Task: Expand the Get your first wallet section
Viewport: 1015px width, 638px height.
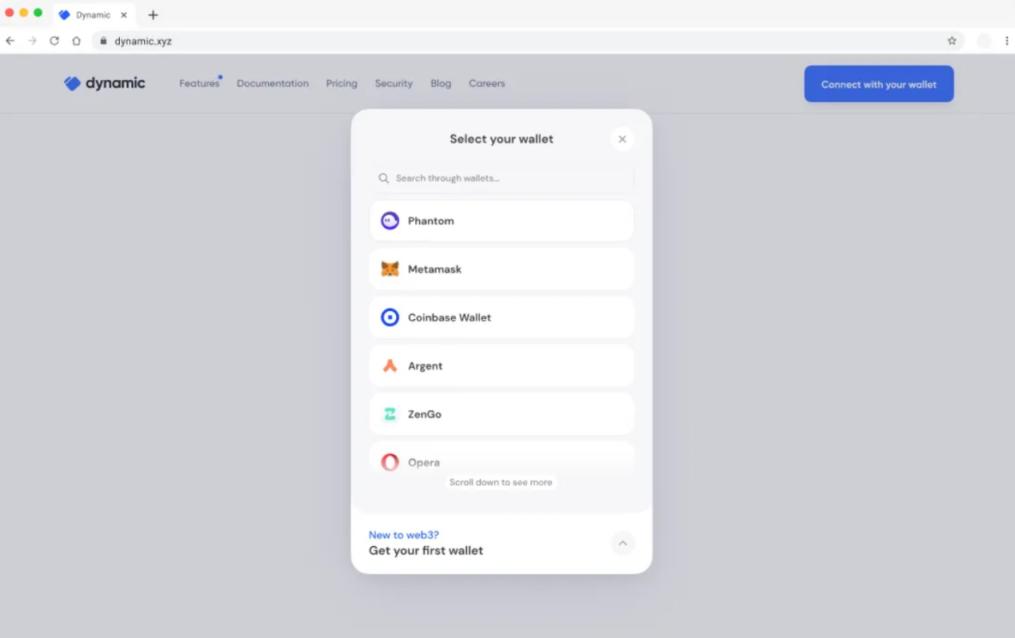Action: click(x=622, y=543)
